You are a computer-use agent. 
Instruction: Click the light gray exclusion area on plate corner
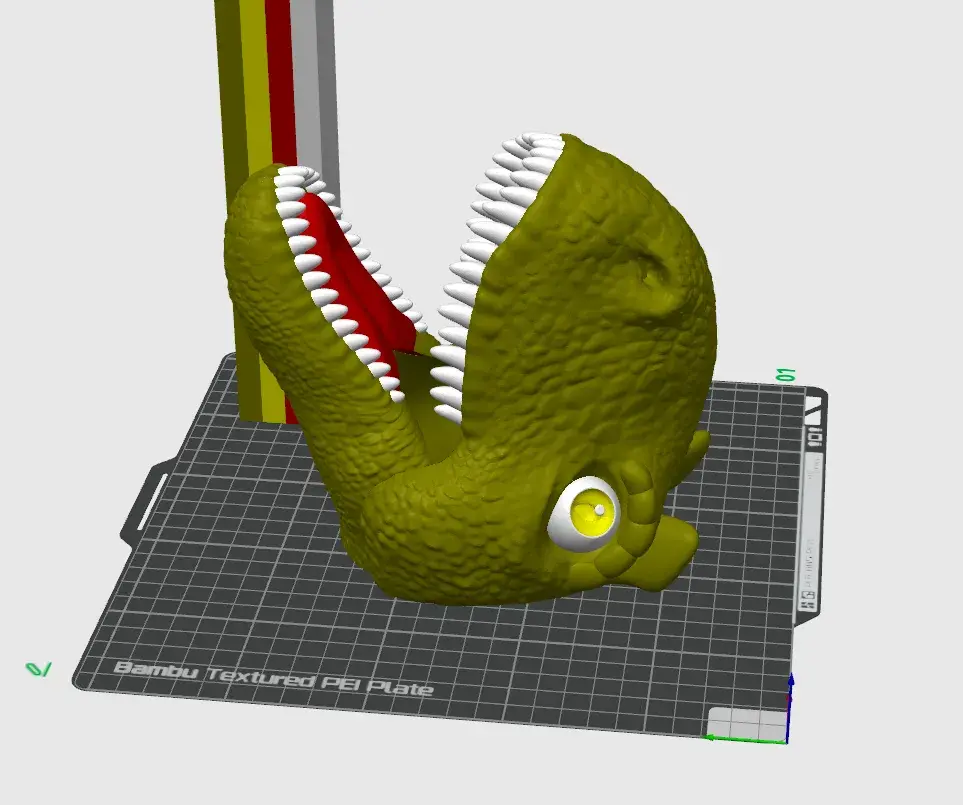point(746,722)
